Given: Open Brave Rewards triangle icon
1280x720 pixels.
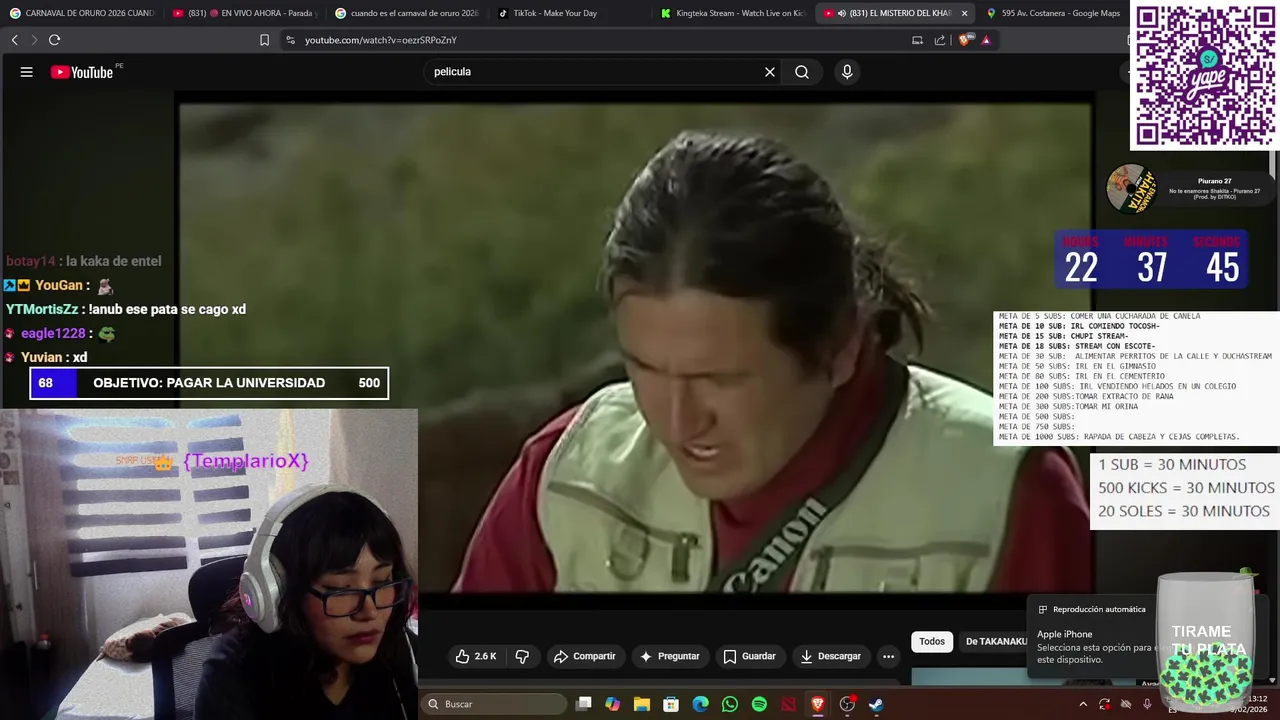Looking at the screenshot, I should point(986,40).
